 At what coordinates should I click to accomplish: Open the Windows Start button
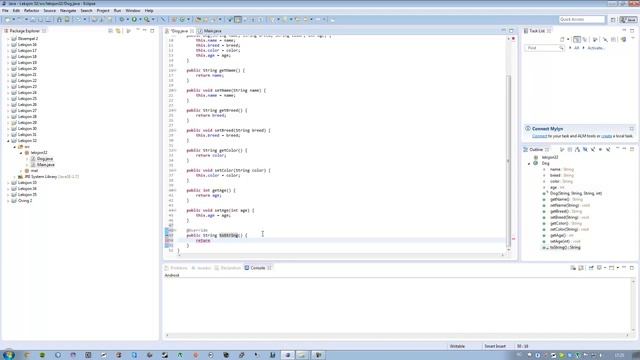pyautogui.click(x=9, y=355)
